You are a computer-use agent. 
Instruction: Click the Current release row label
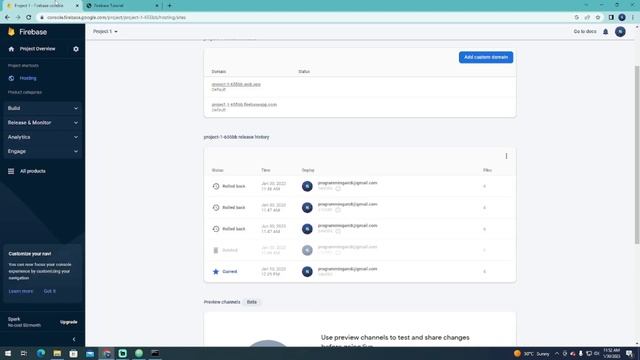pyautogui.click(x=230, y=271)
